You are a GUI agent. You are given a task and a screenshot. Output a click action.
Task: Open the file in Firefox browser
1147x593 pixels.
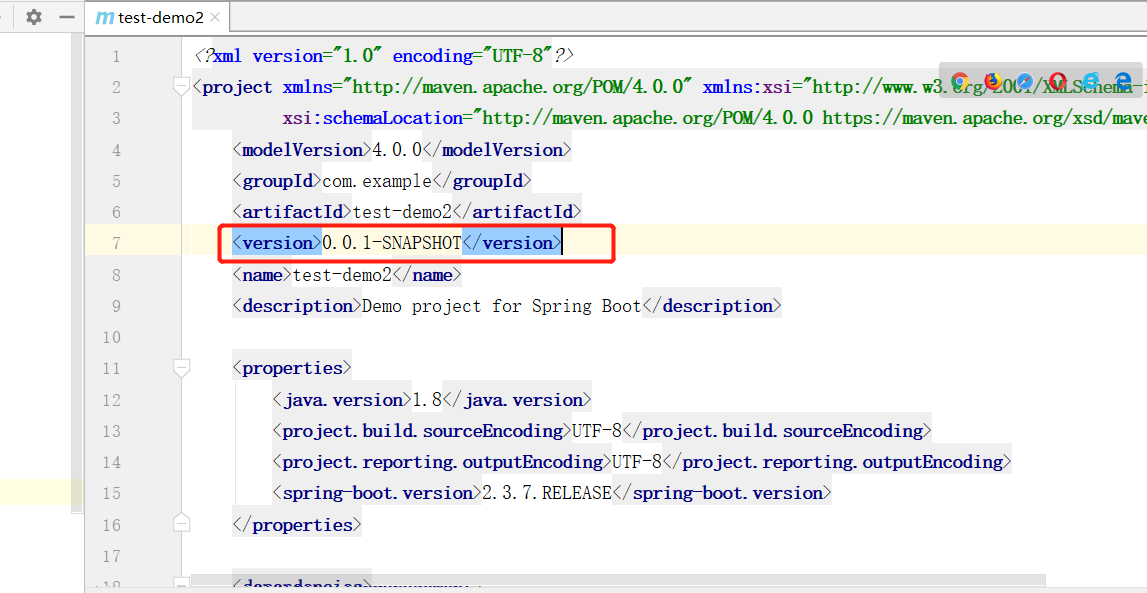[992, 80]
